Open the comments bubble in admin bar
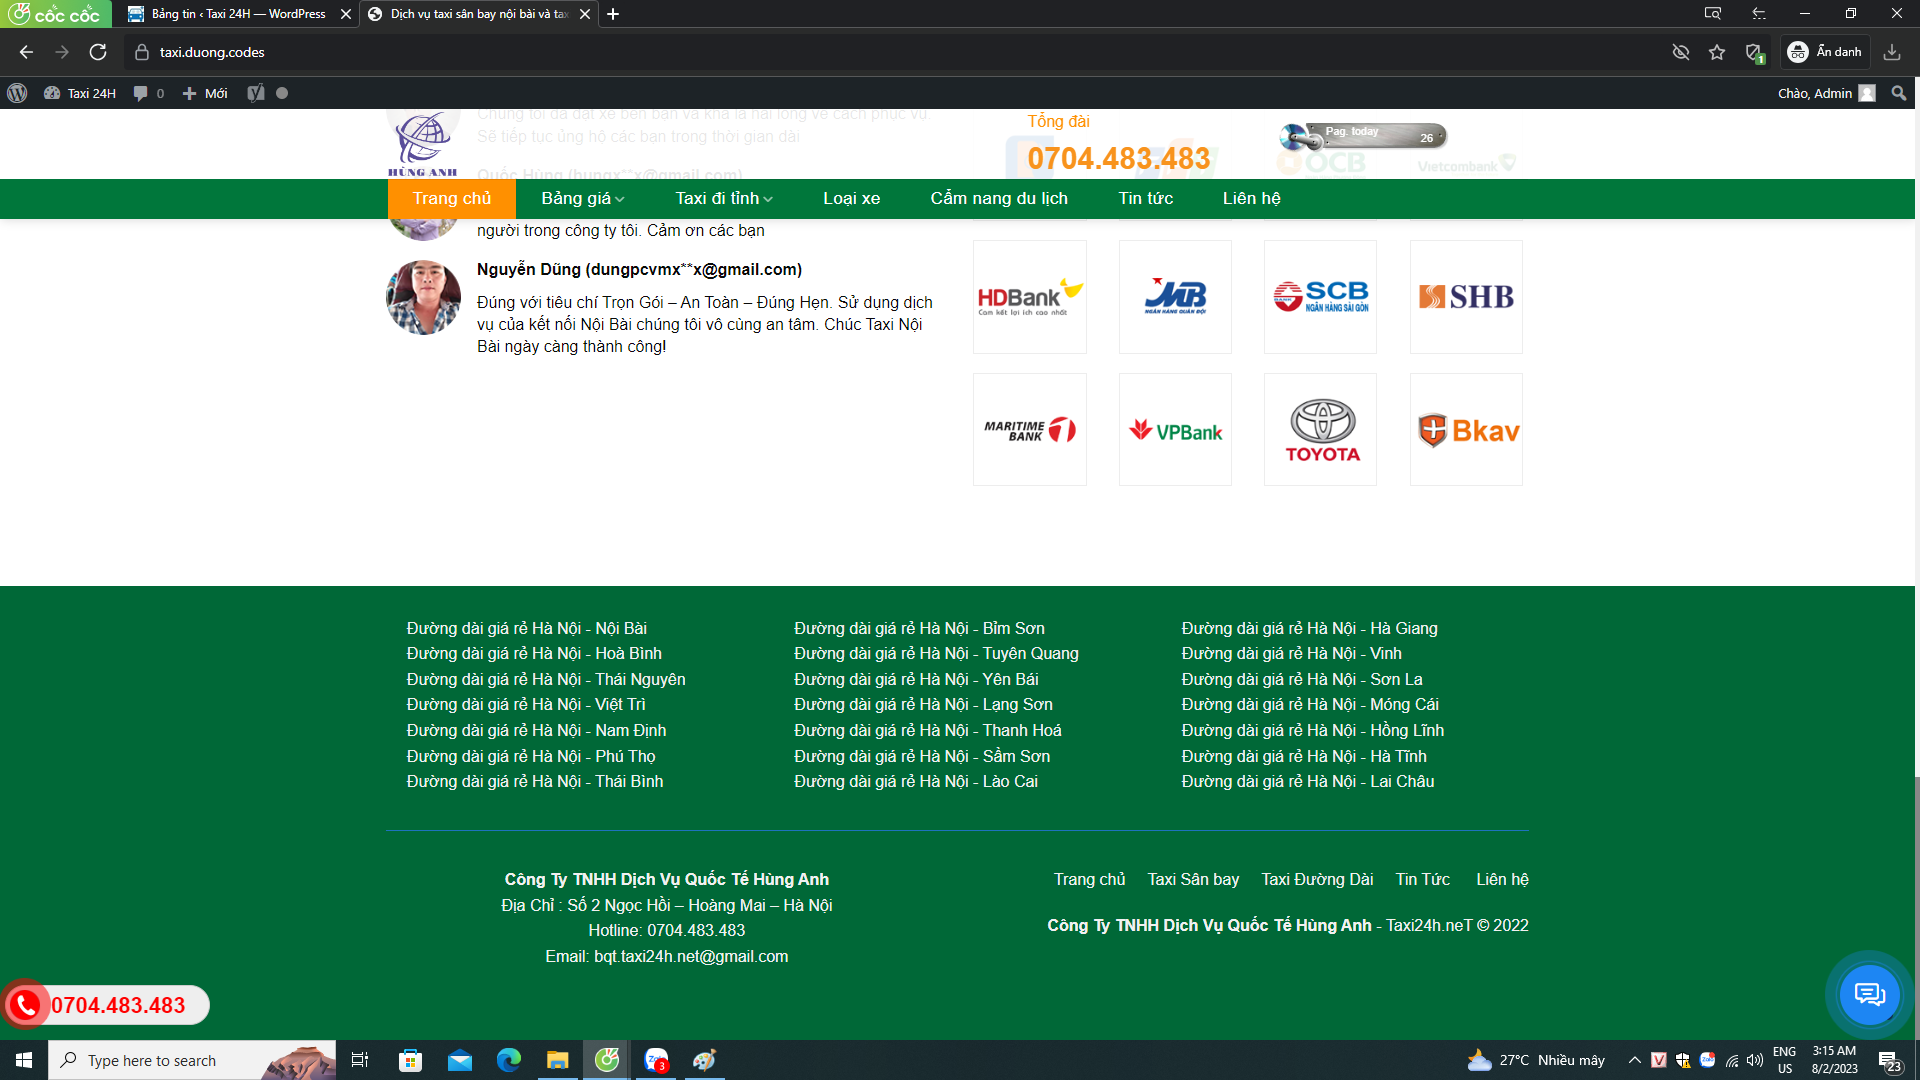 [x=141, y=93]
